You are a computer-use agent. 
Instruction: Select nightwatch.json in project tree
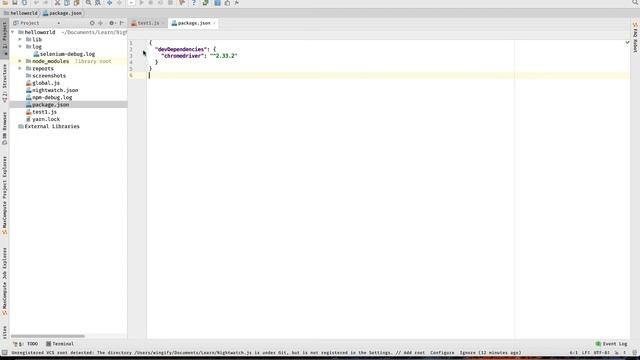click(x=52, y=90)
